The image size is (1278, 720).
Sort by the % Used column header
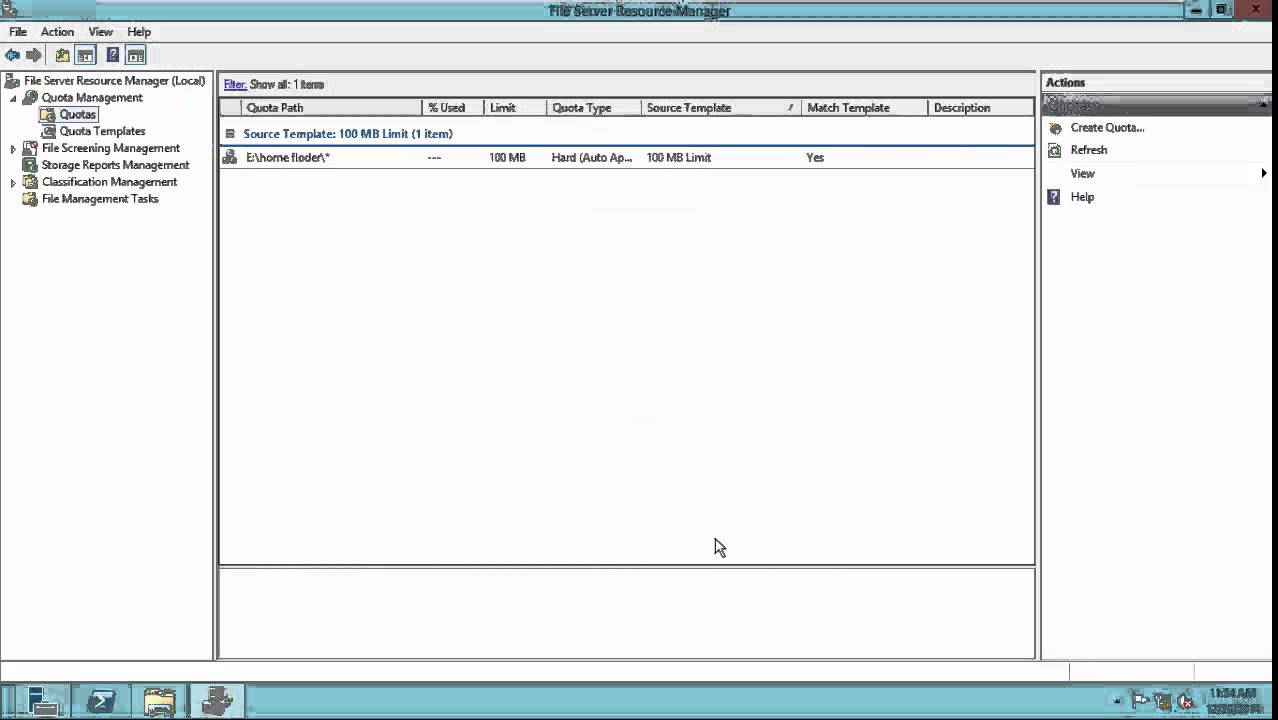point(453,108)
